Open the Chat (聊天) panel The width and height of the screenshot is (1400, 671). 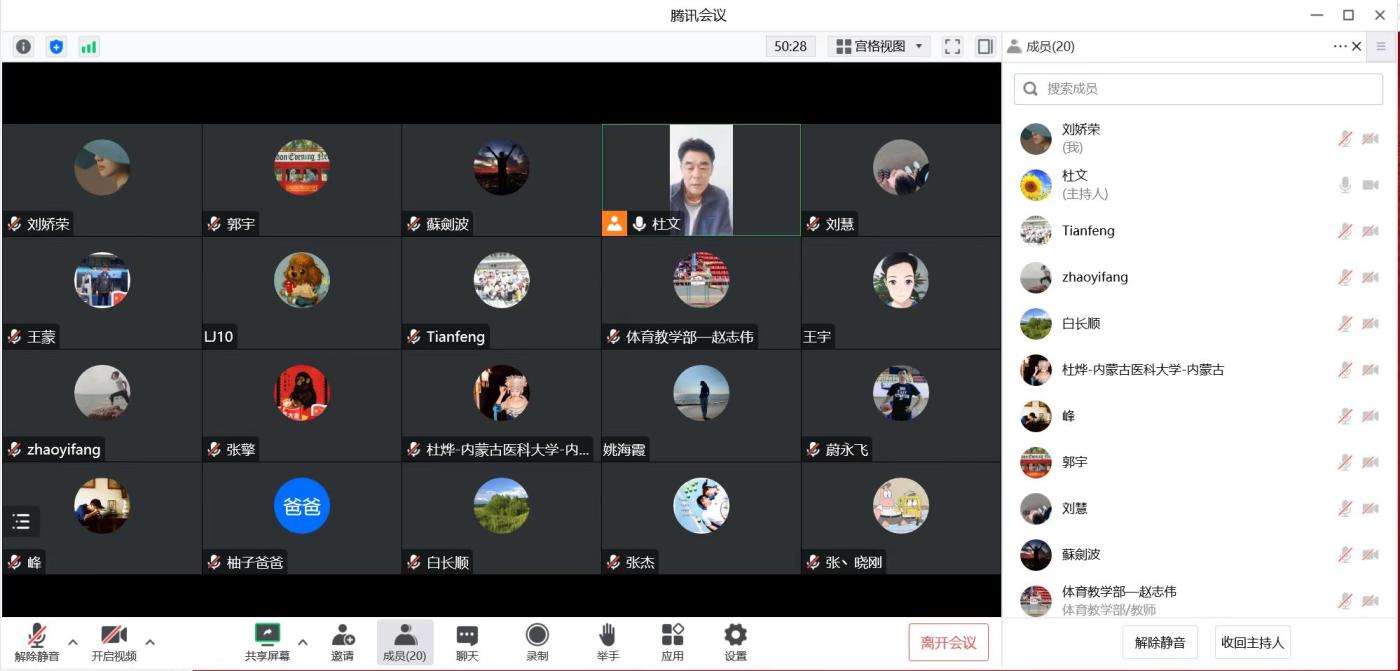[467, 641]
